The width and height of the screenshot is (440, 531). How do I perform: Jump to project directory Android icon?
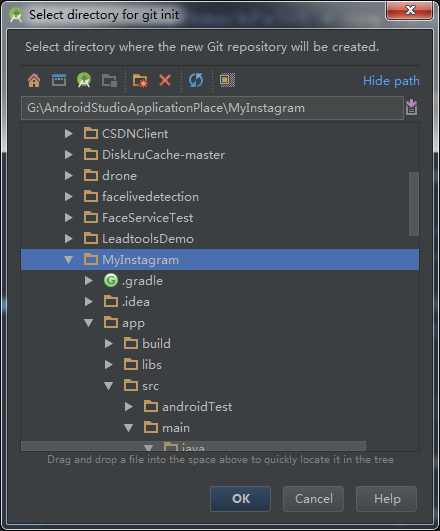(x=84, y=80)
